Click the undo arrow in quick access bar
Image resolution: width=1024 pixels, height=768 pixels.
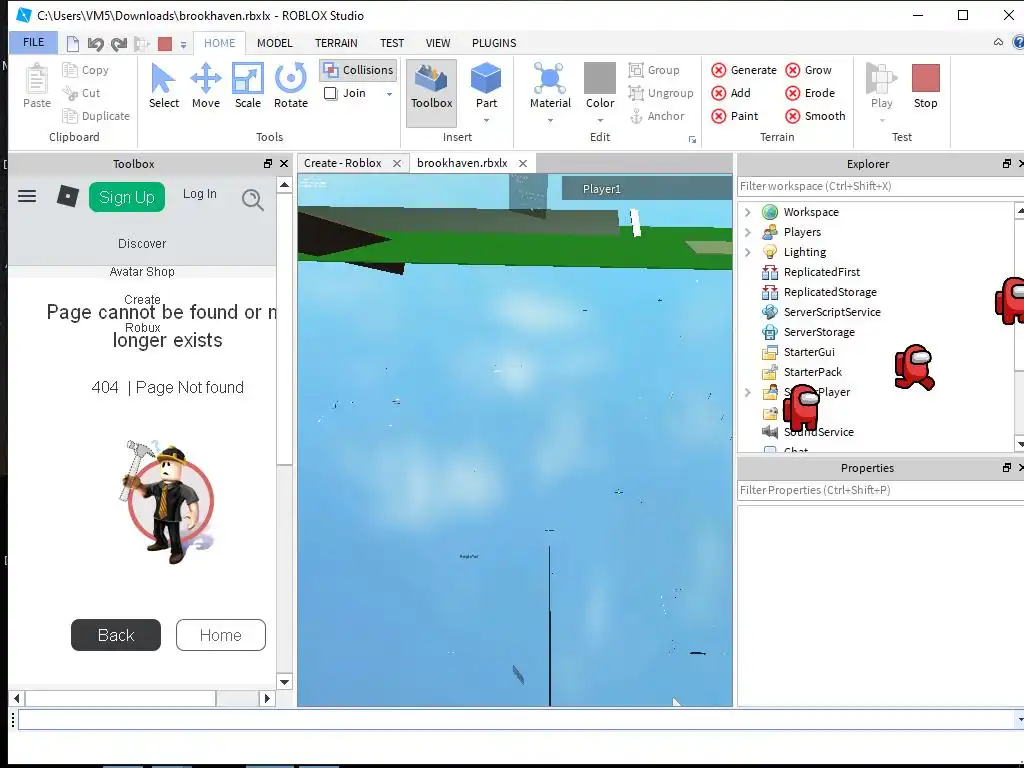click(x=96, y=44)
